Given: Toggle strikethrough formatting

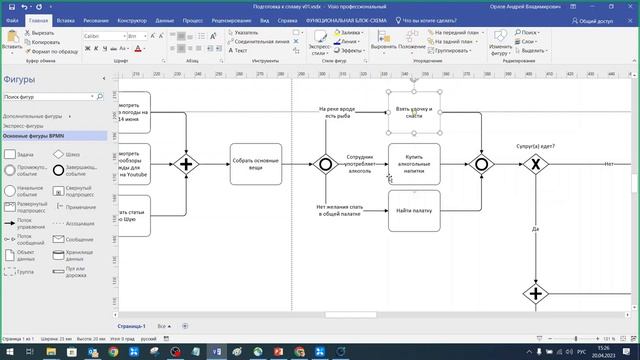Looking at the screenshot, I should (x=113, y=49).
